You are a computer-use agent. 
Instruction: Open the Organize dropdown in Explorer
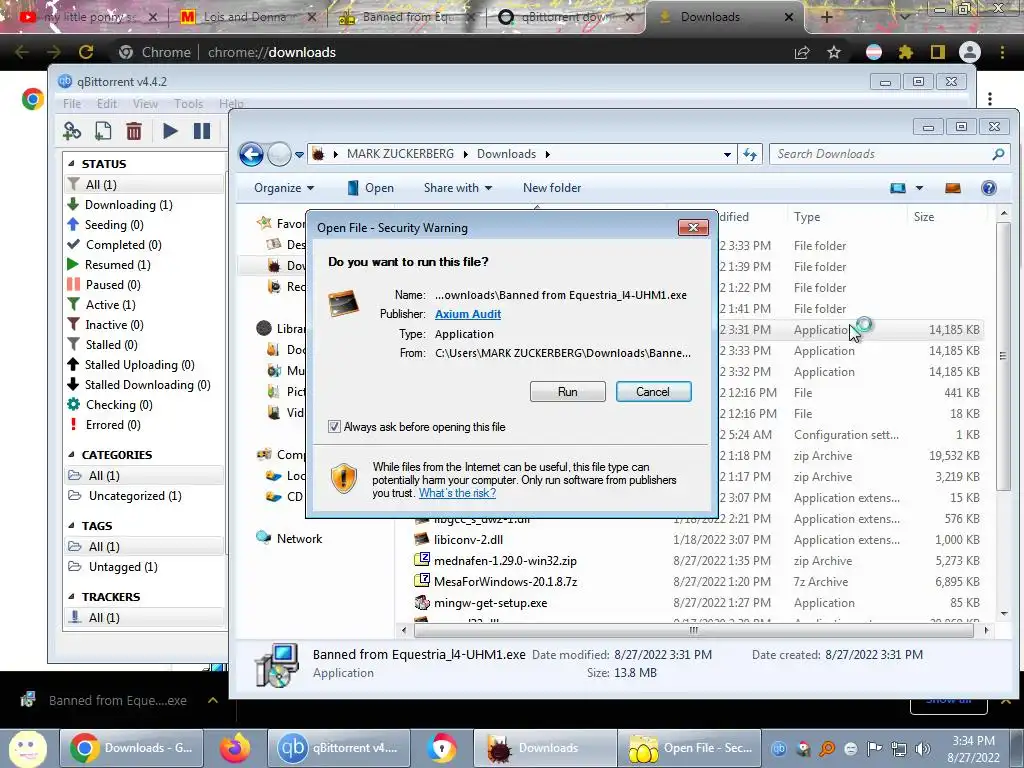(x=284, y=188)
